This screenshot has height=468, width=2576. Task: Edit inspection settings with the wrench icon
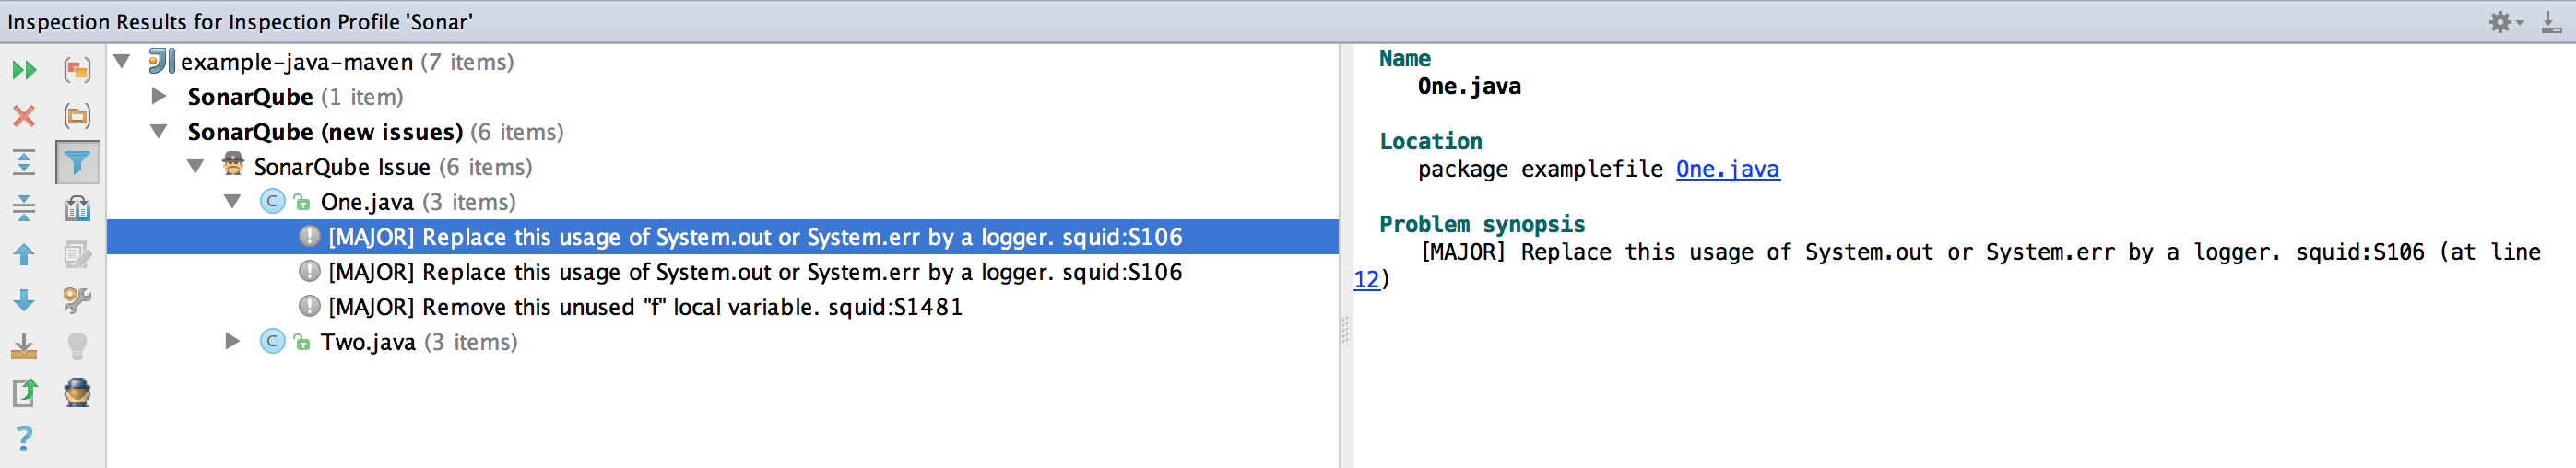(x=77, y=300)
